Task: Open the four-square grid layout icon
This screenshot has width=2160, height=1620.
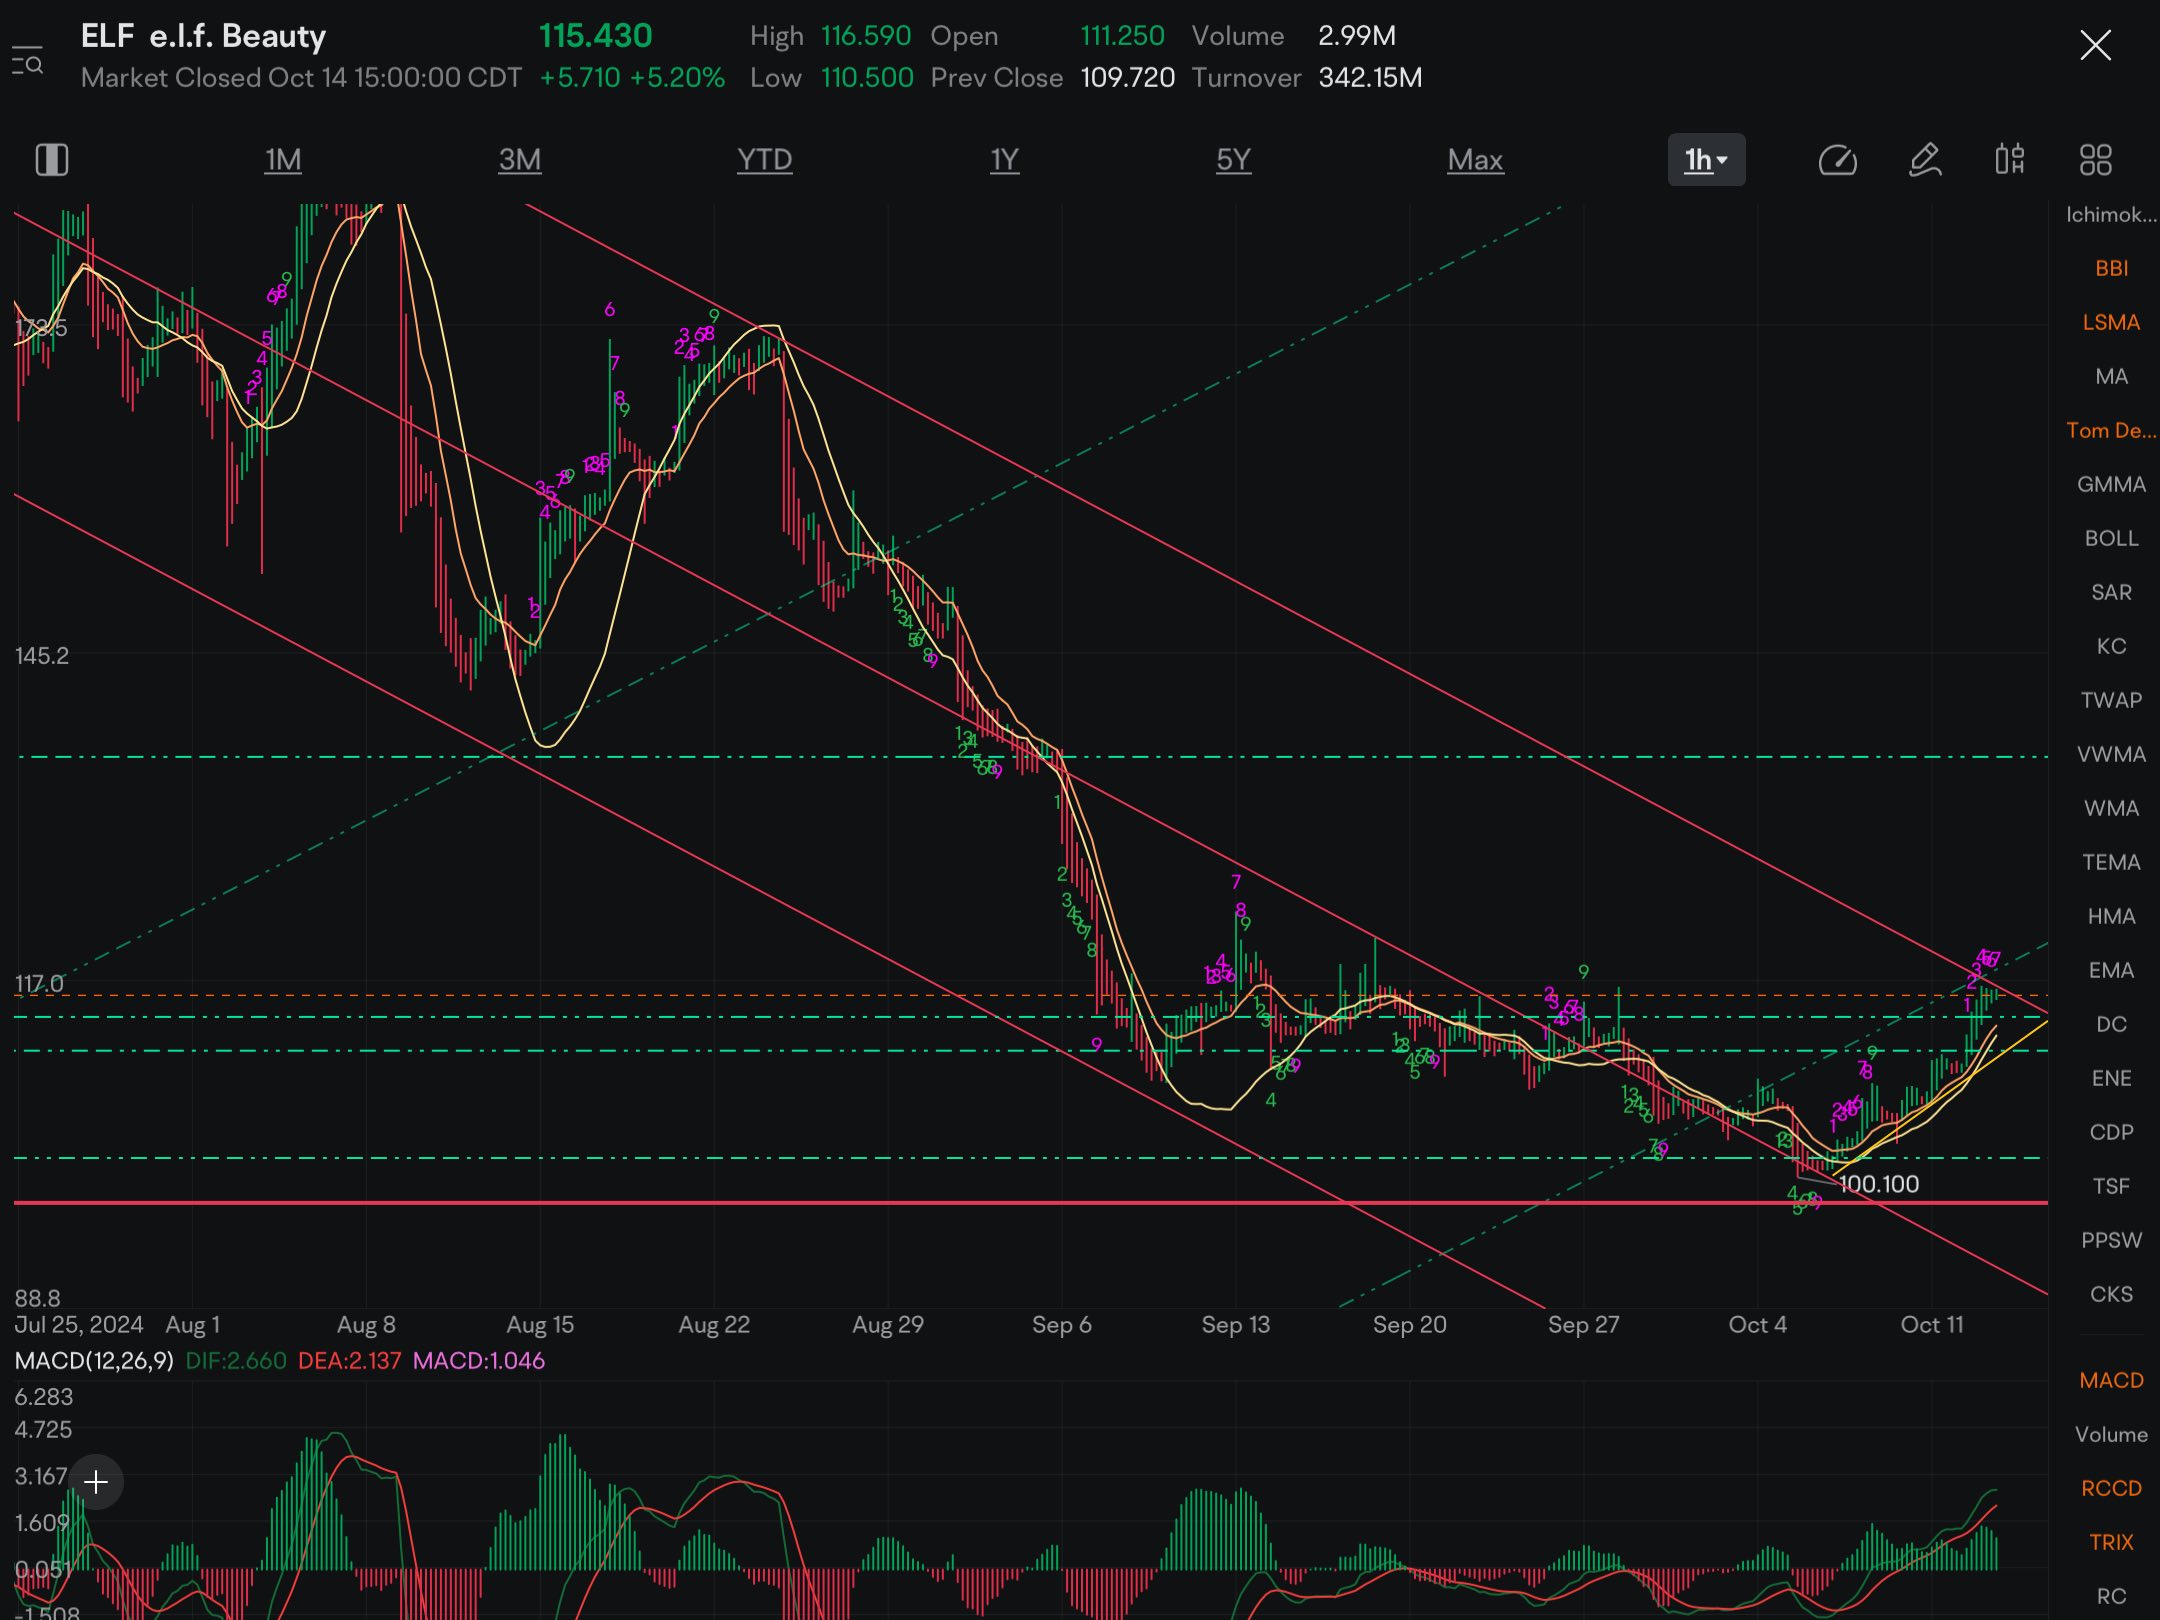Action: coord(2096,160)
